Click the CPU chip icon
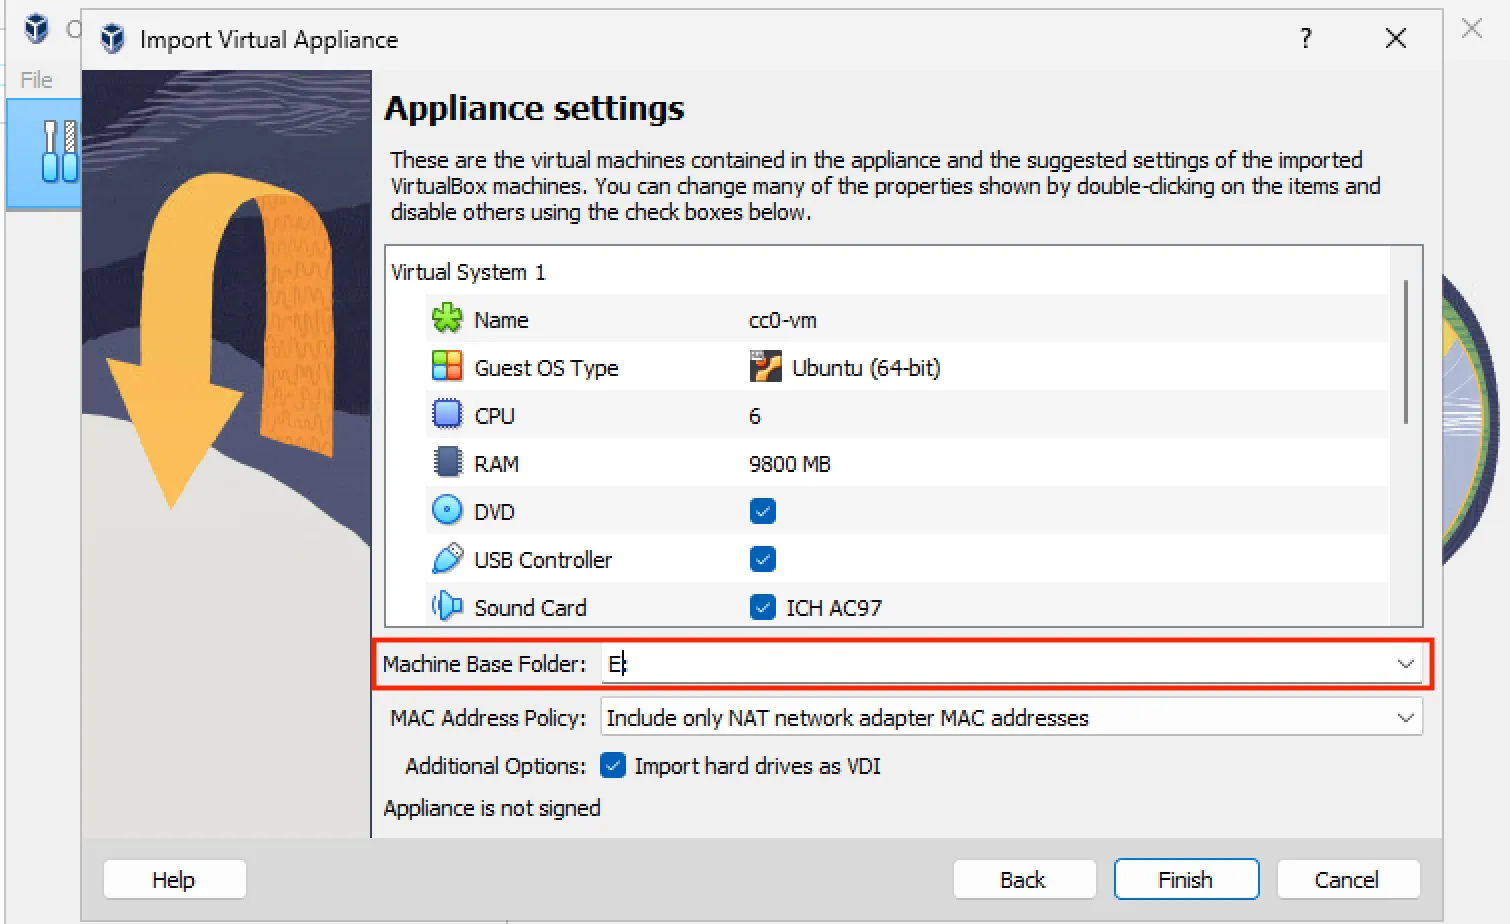Image resolution: width=1510 pixels, height=924 pixels. coord(447,414)
